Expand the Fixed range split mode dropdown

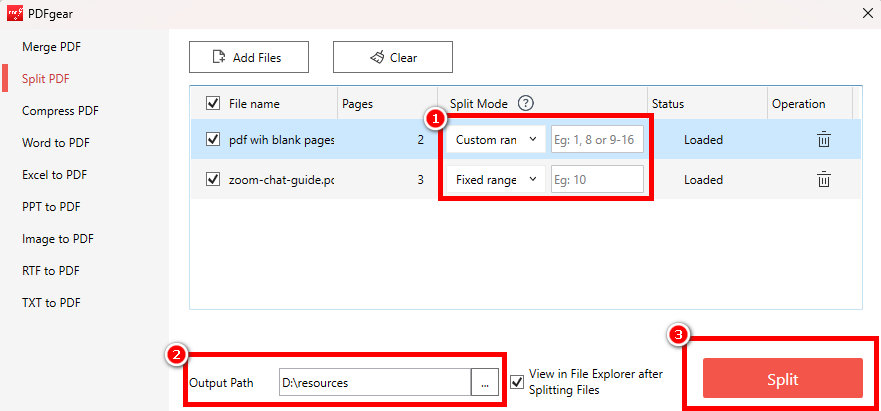coord(496,180)
